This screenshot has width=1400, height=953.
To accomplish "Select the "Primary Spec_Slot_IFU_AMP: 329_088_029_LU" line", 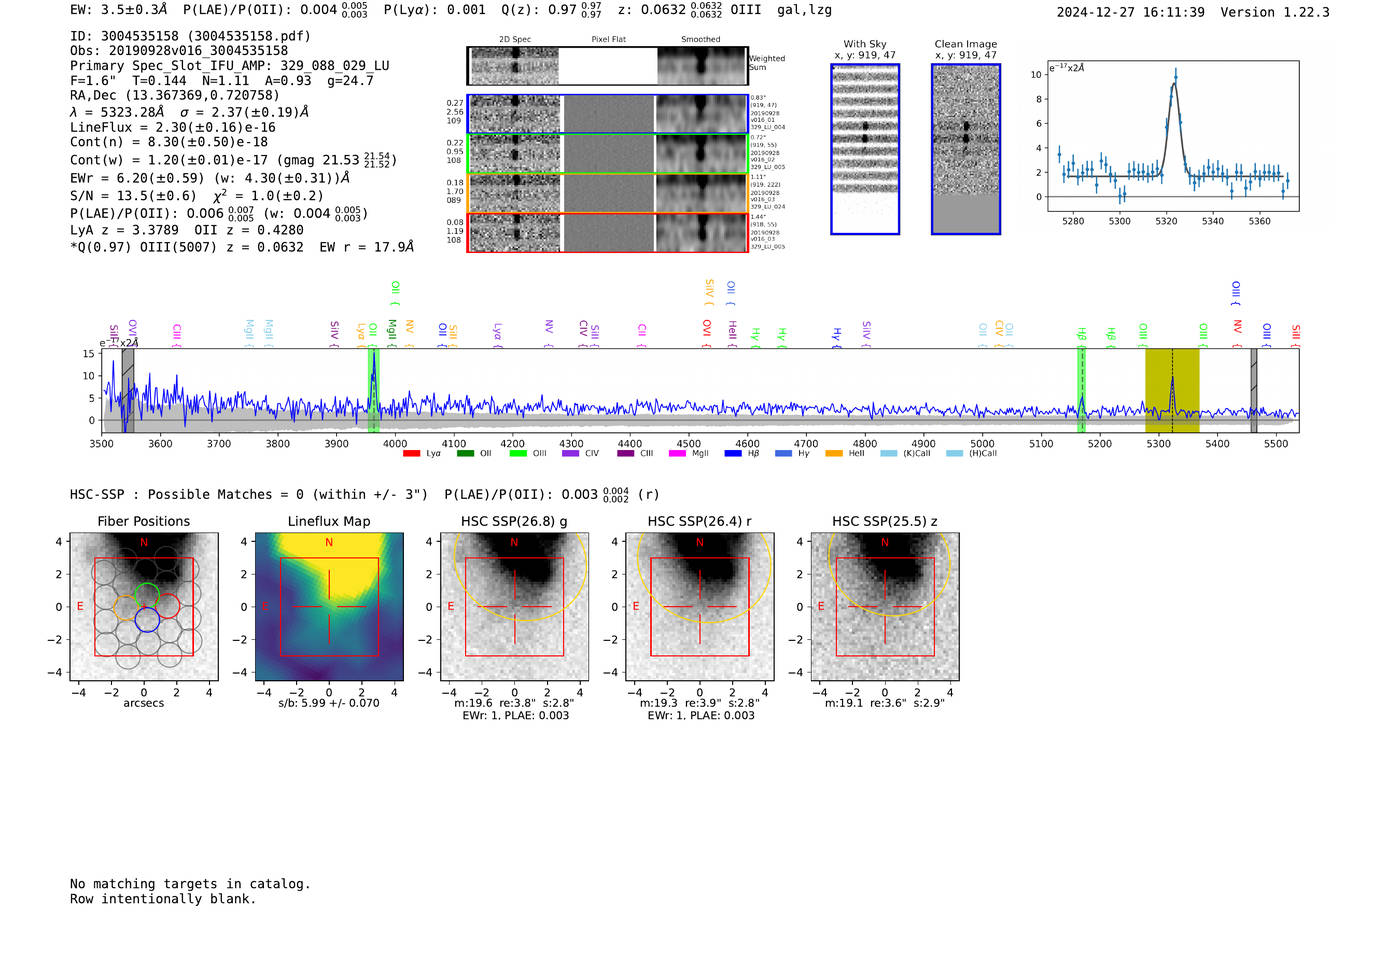I will click(x=230, y=66).
